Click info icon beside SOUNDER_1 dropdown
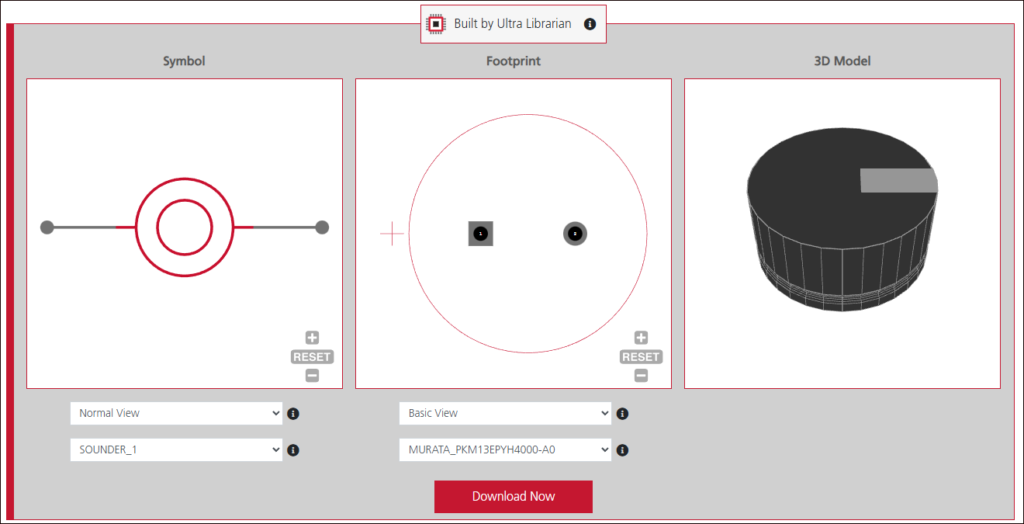This screenshot has height=524, width=1024. click(x=293, y=450)
